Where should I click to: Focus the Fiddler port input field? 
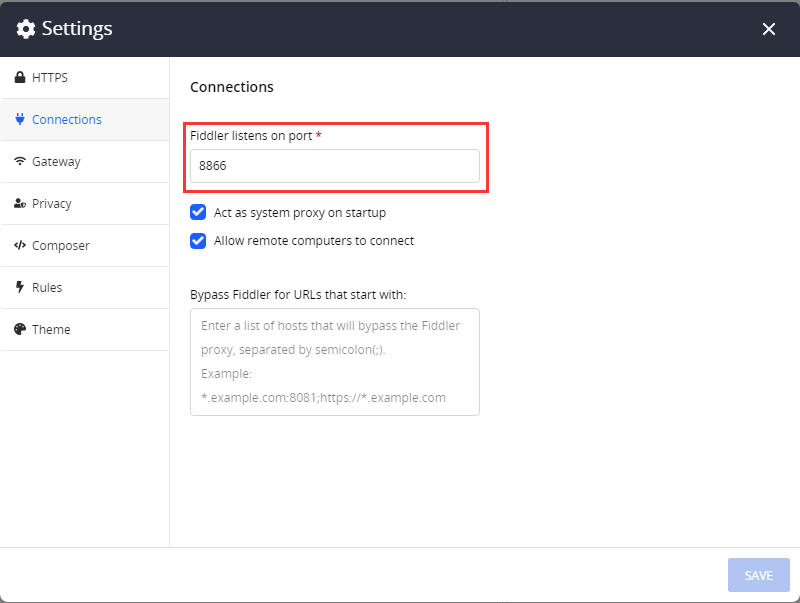pos(335,166)
